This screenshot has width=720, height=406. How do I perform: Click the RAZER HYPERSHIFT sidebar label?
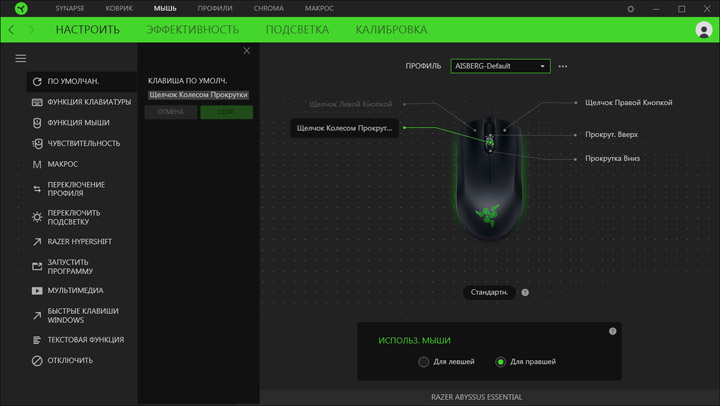tap(79, 242)
